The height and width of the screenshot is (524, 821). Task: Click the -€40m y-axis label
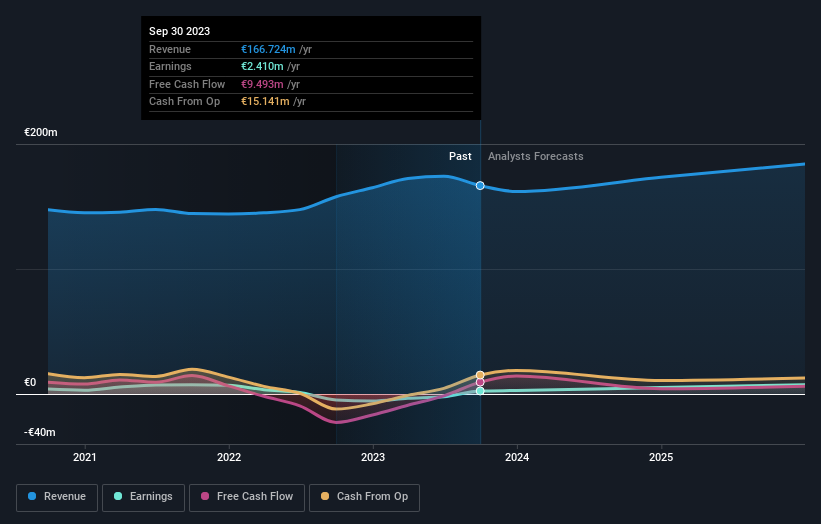pos(40,432)
